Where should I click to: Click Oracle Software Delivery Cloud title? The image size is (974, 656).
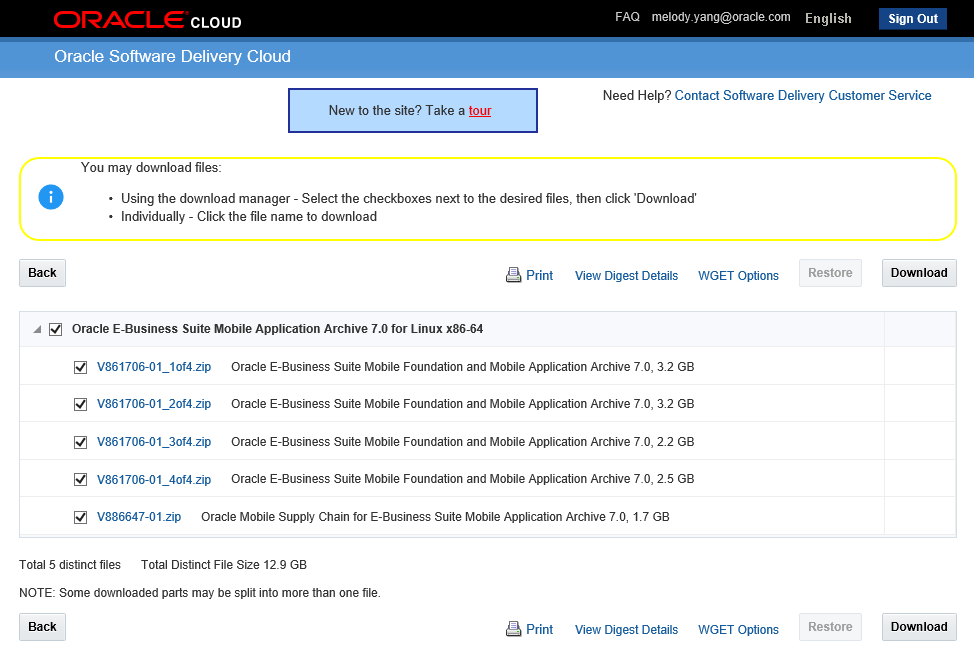point(172,57)
